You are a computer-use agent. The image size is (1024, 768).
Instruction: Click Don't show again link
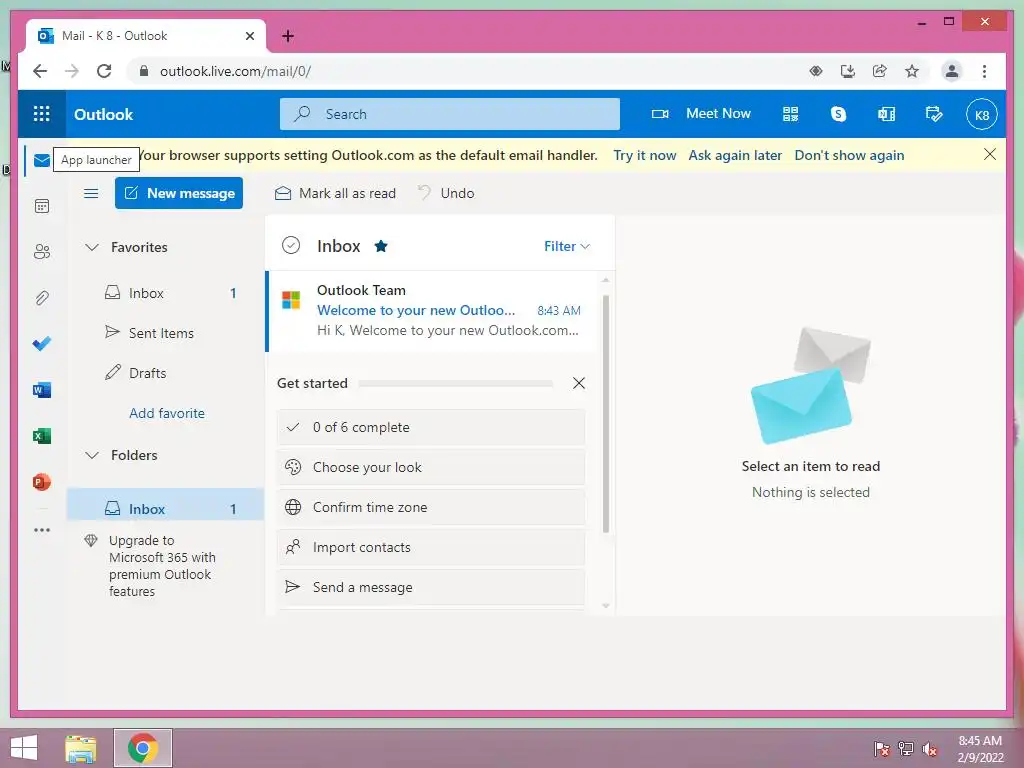click(849, 155)
